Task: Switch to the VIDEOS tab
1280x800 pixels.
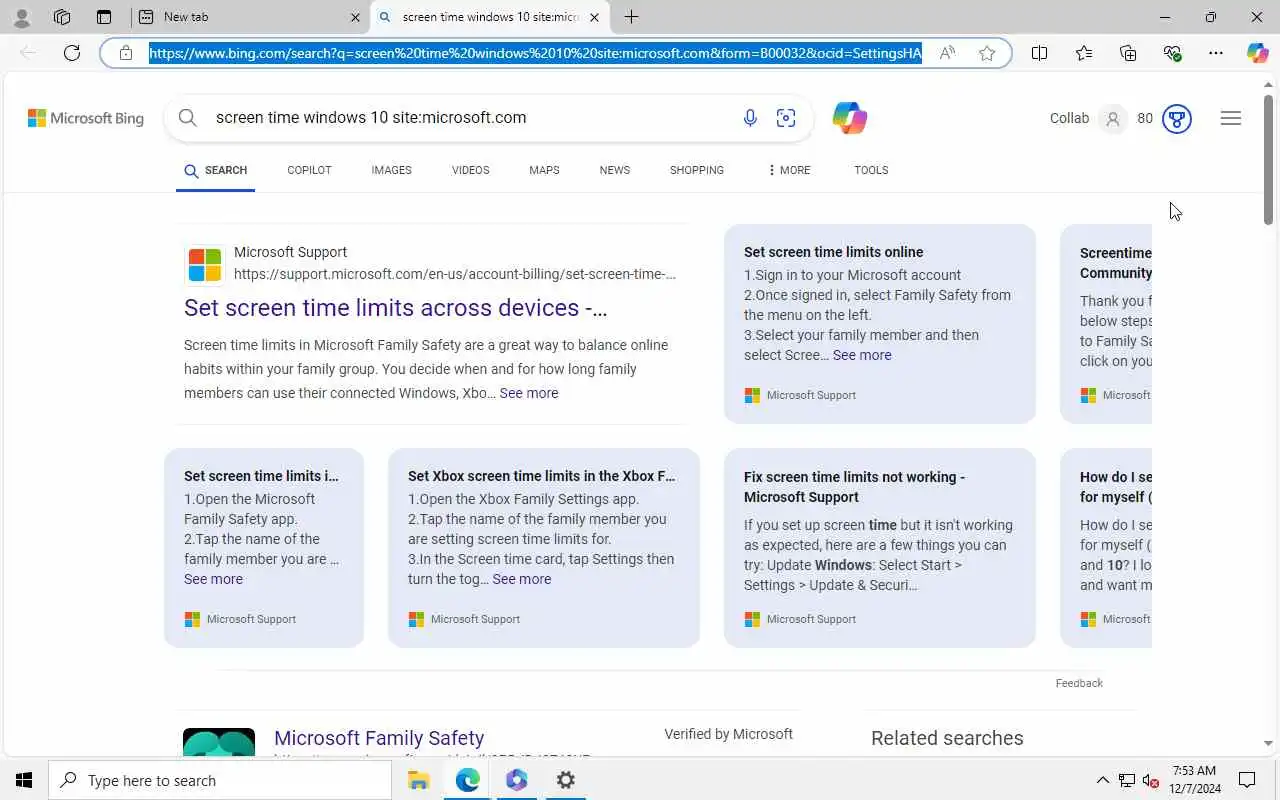Action: [x=470, y=170]
